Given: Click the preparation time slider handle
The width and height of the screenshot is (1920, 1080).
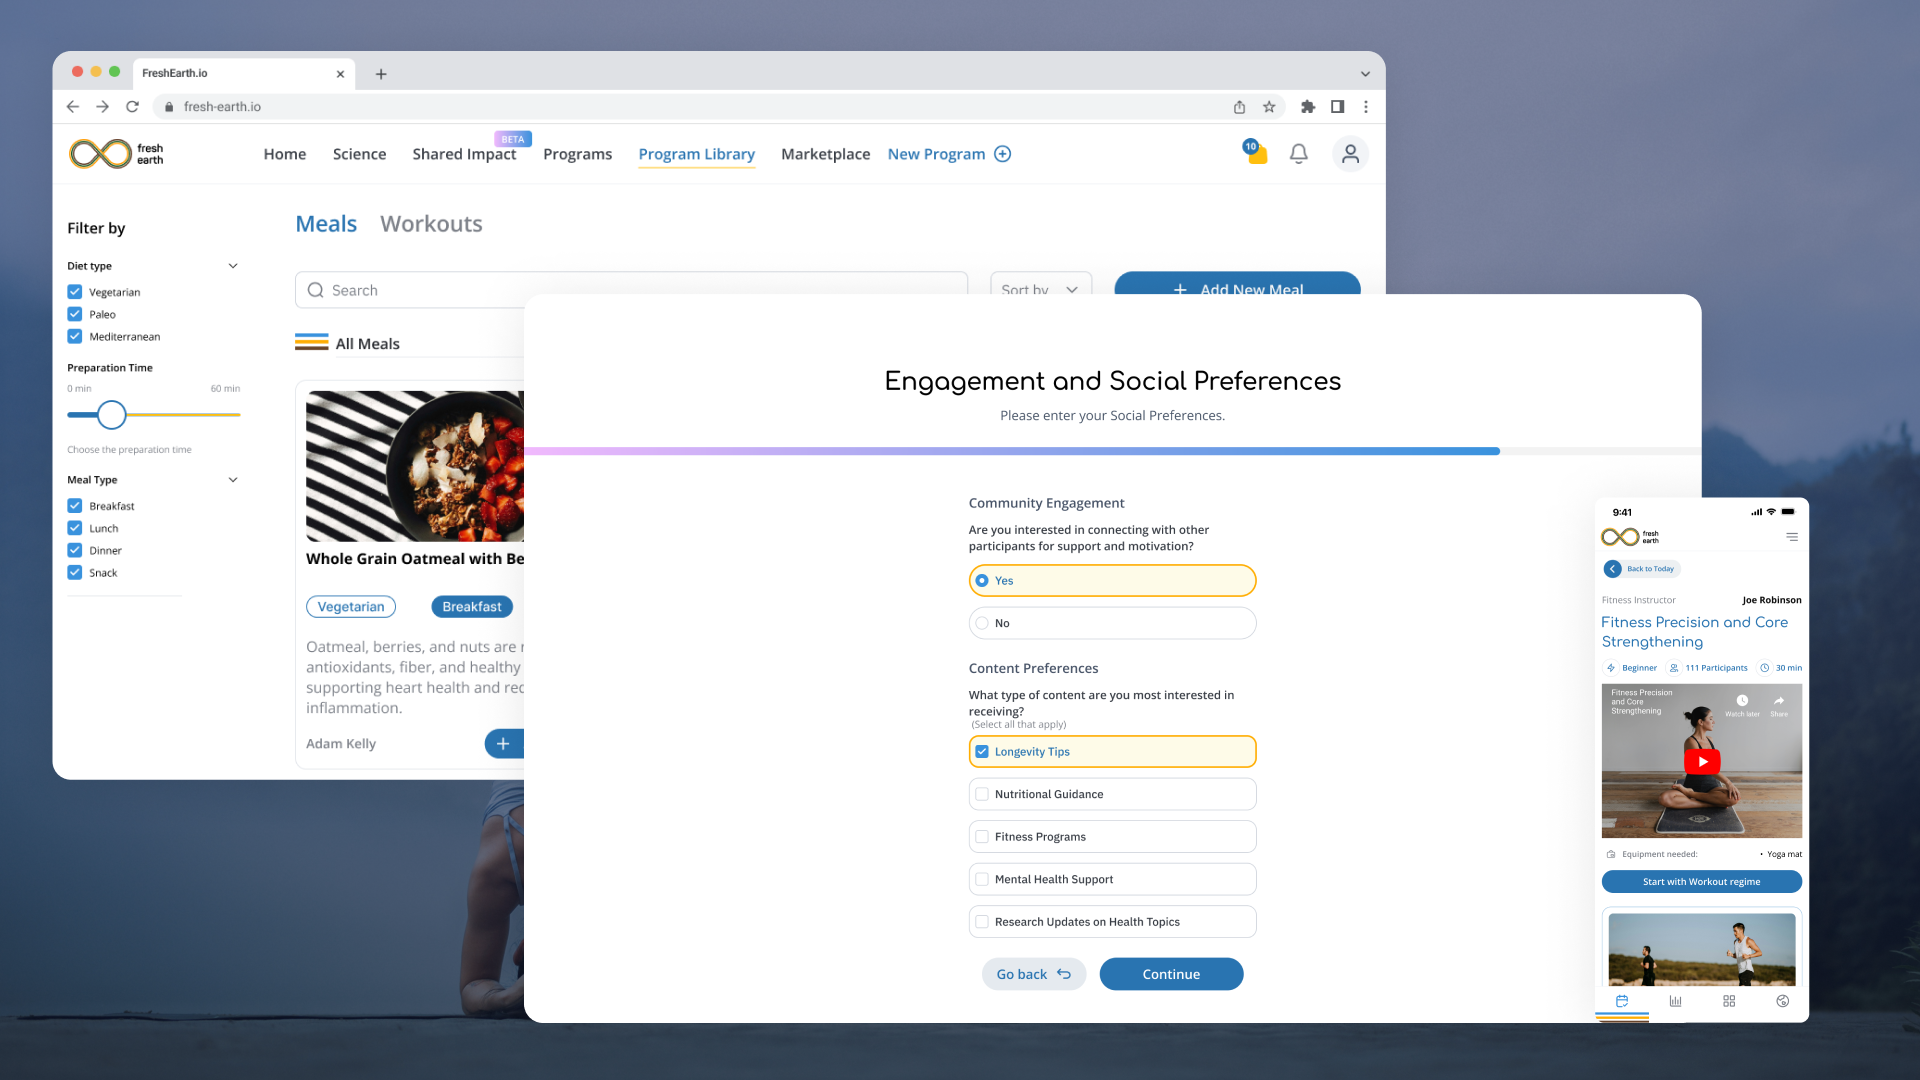Looking at the screenshot, I should [x=112, y=414].
